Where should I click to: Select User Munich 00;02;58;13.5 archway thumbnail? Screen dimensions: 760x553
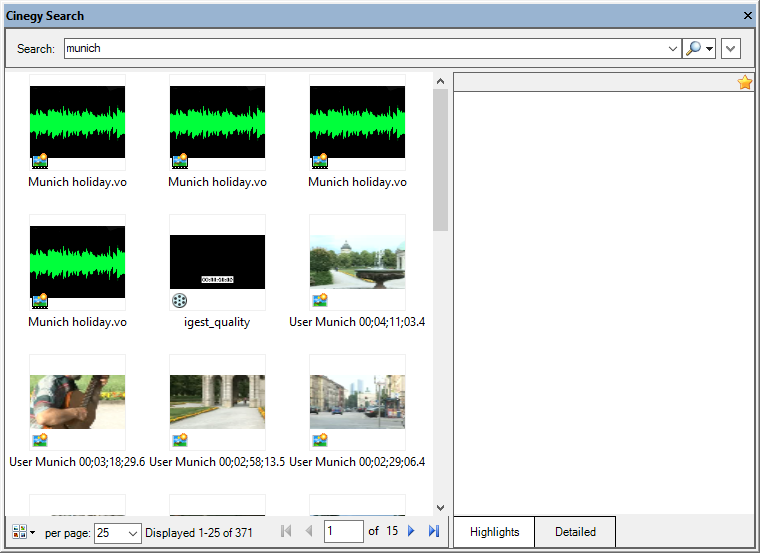[217, 402]
